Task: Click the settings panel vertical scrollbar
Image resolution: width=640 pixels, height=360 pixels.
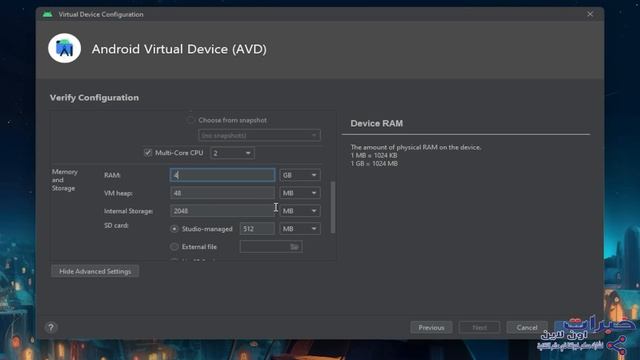Action: (333, 207)
